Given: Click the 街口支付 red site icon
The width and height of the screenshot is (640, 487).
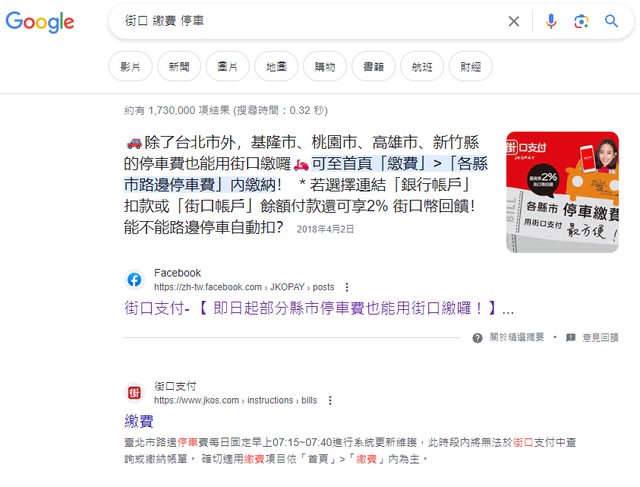Looking at the screenshot, I should pos(134,393).
